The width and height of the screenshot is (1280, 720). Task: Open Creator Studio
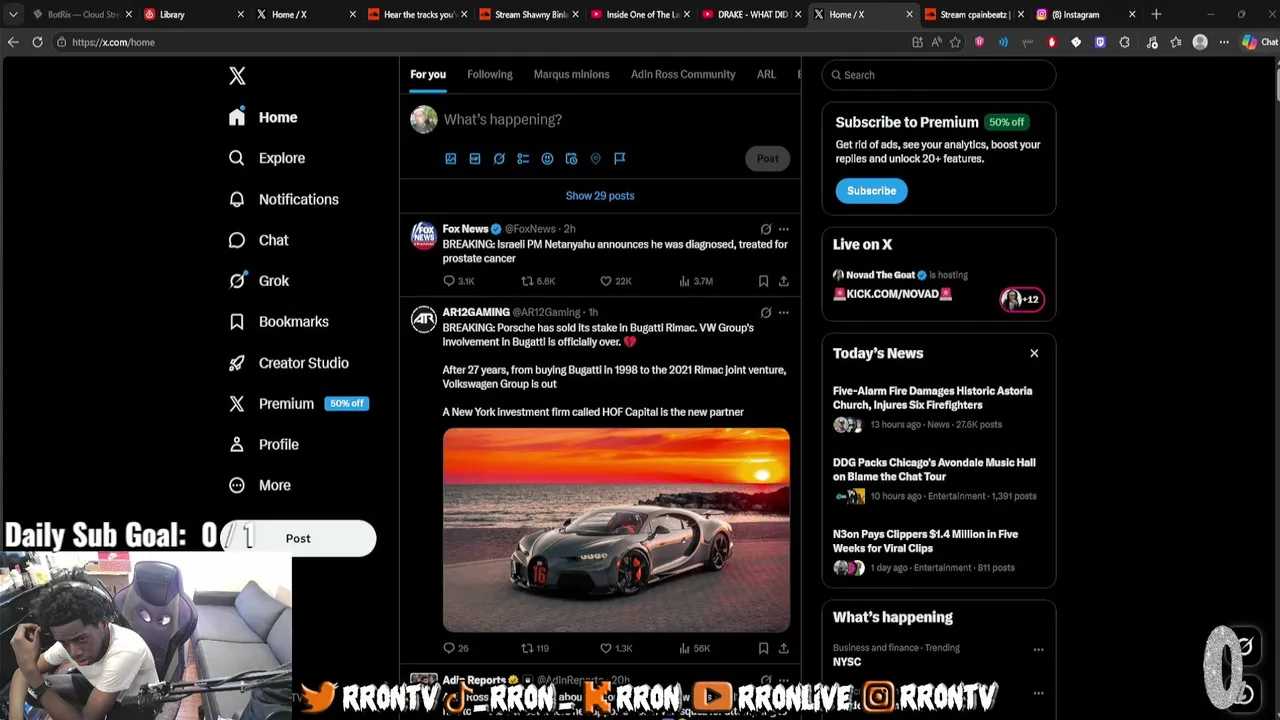(289, 363)
